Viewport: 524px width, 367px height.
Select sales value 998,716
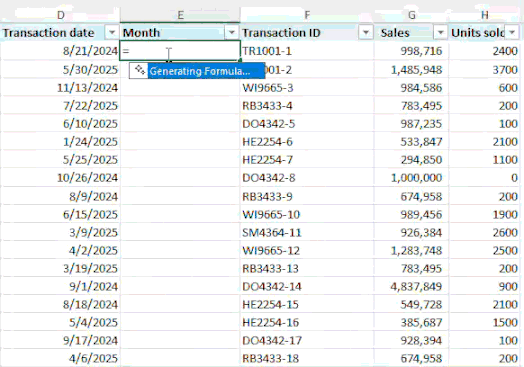click(411, 51)
